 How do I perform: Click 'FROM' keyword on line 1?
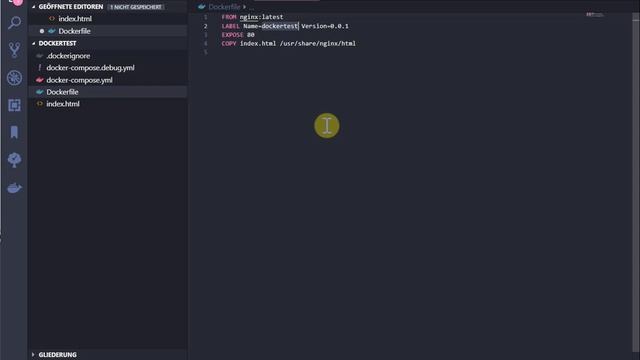229,17
